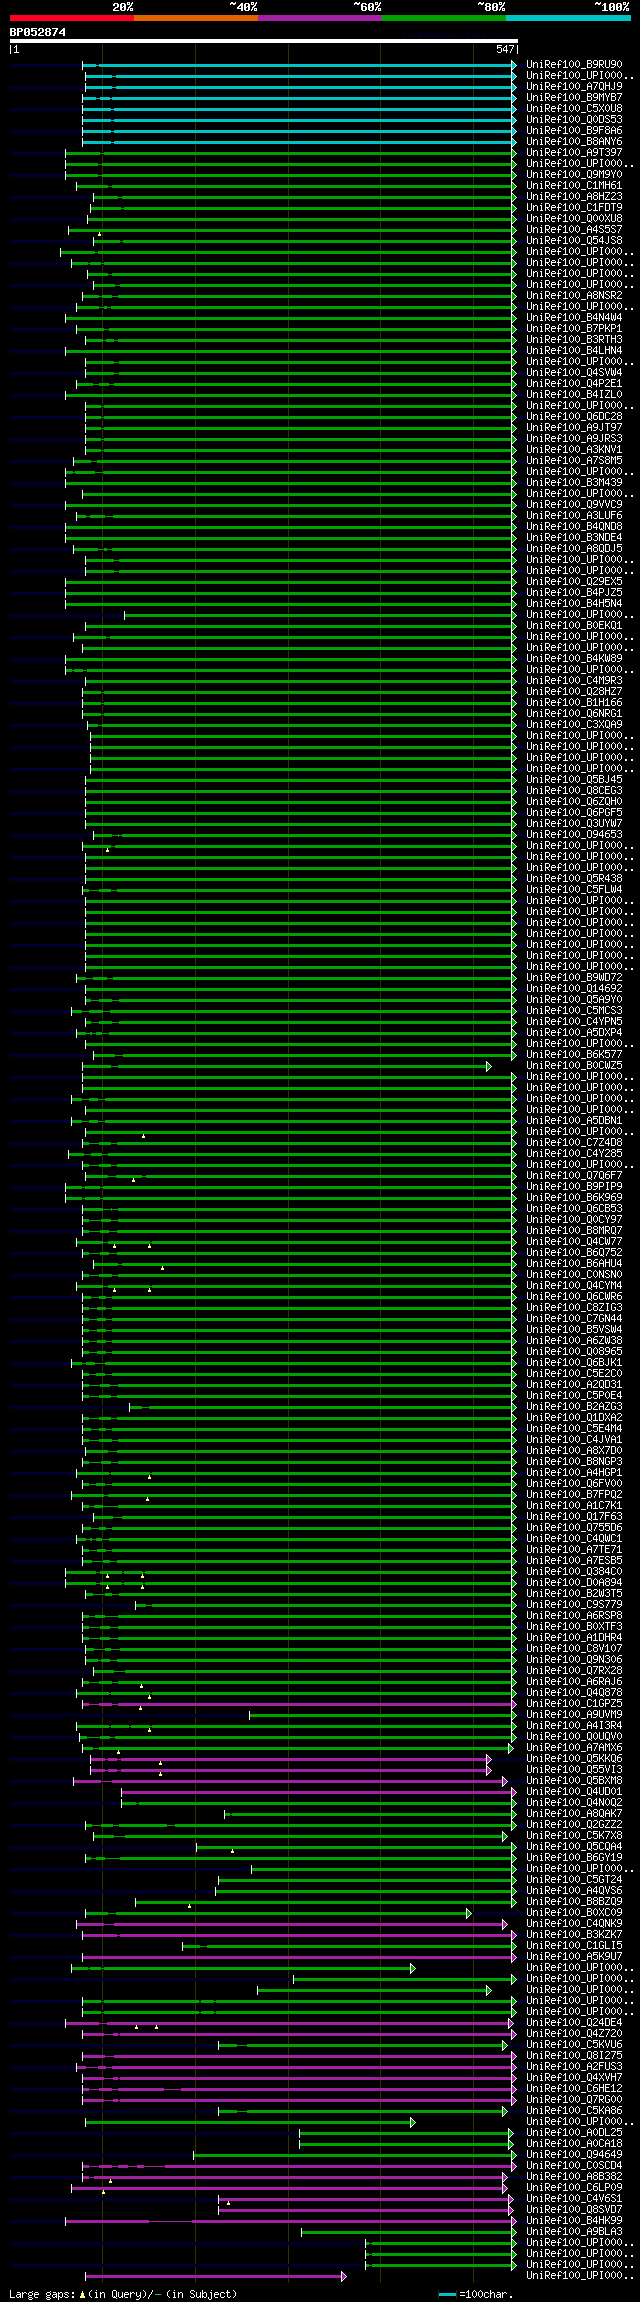Open hit UniRef100_A4HGP1
Image resolution: width=640 pixels, height=2302 pixels.
tap(574, 1473)
